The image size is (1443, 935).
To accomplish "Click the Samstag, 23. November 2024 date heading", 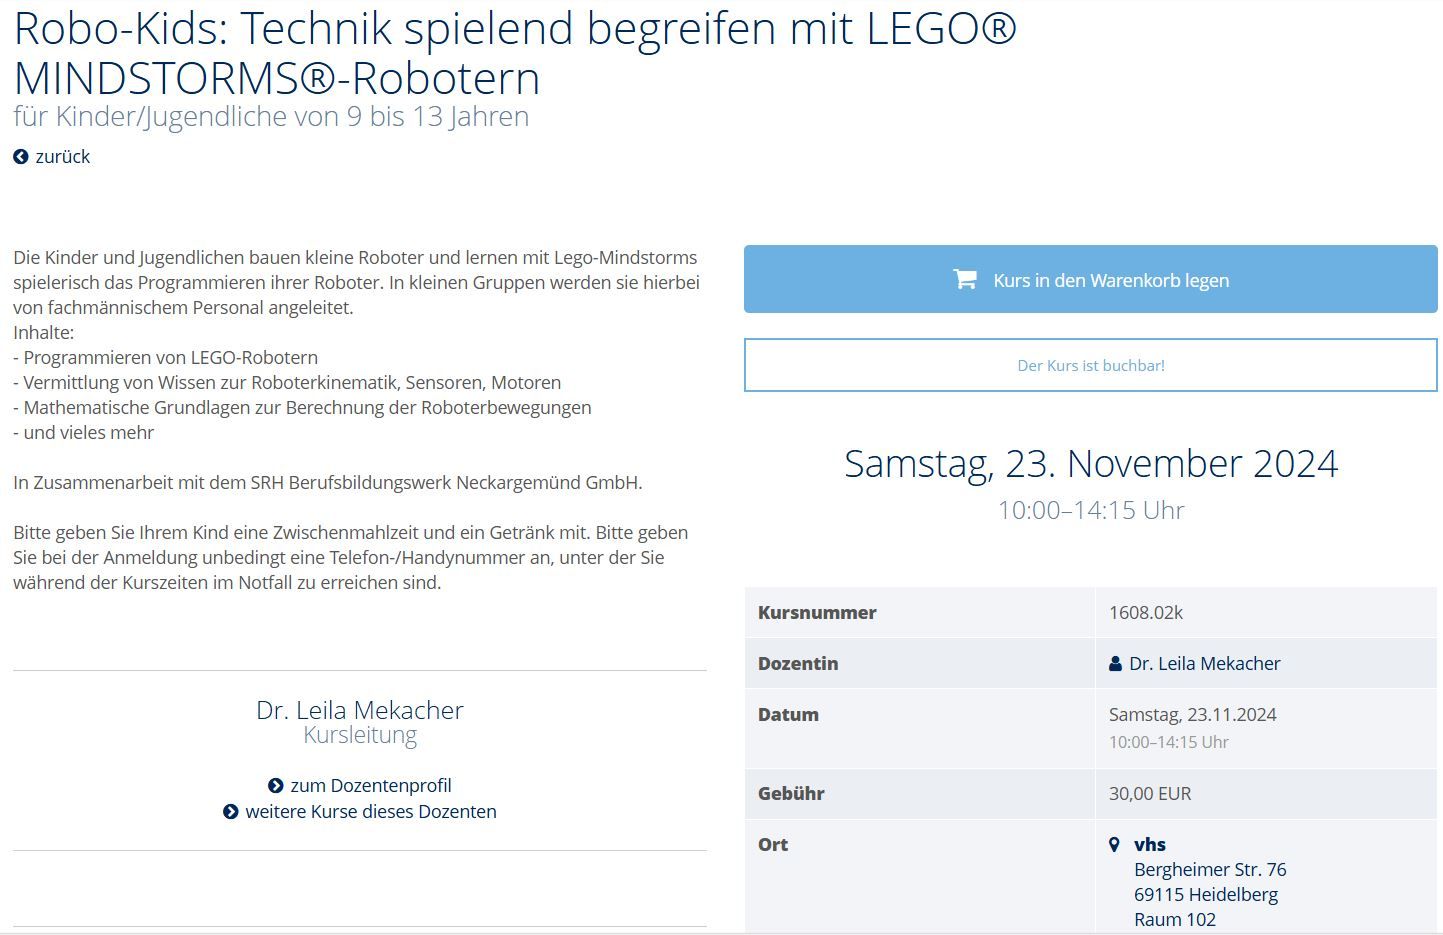I will [1091, 463].
